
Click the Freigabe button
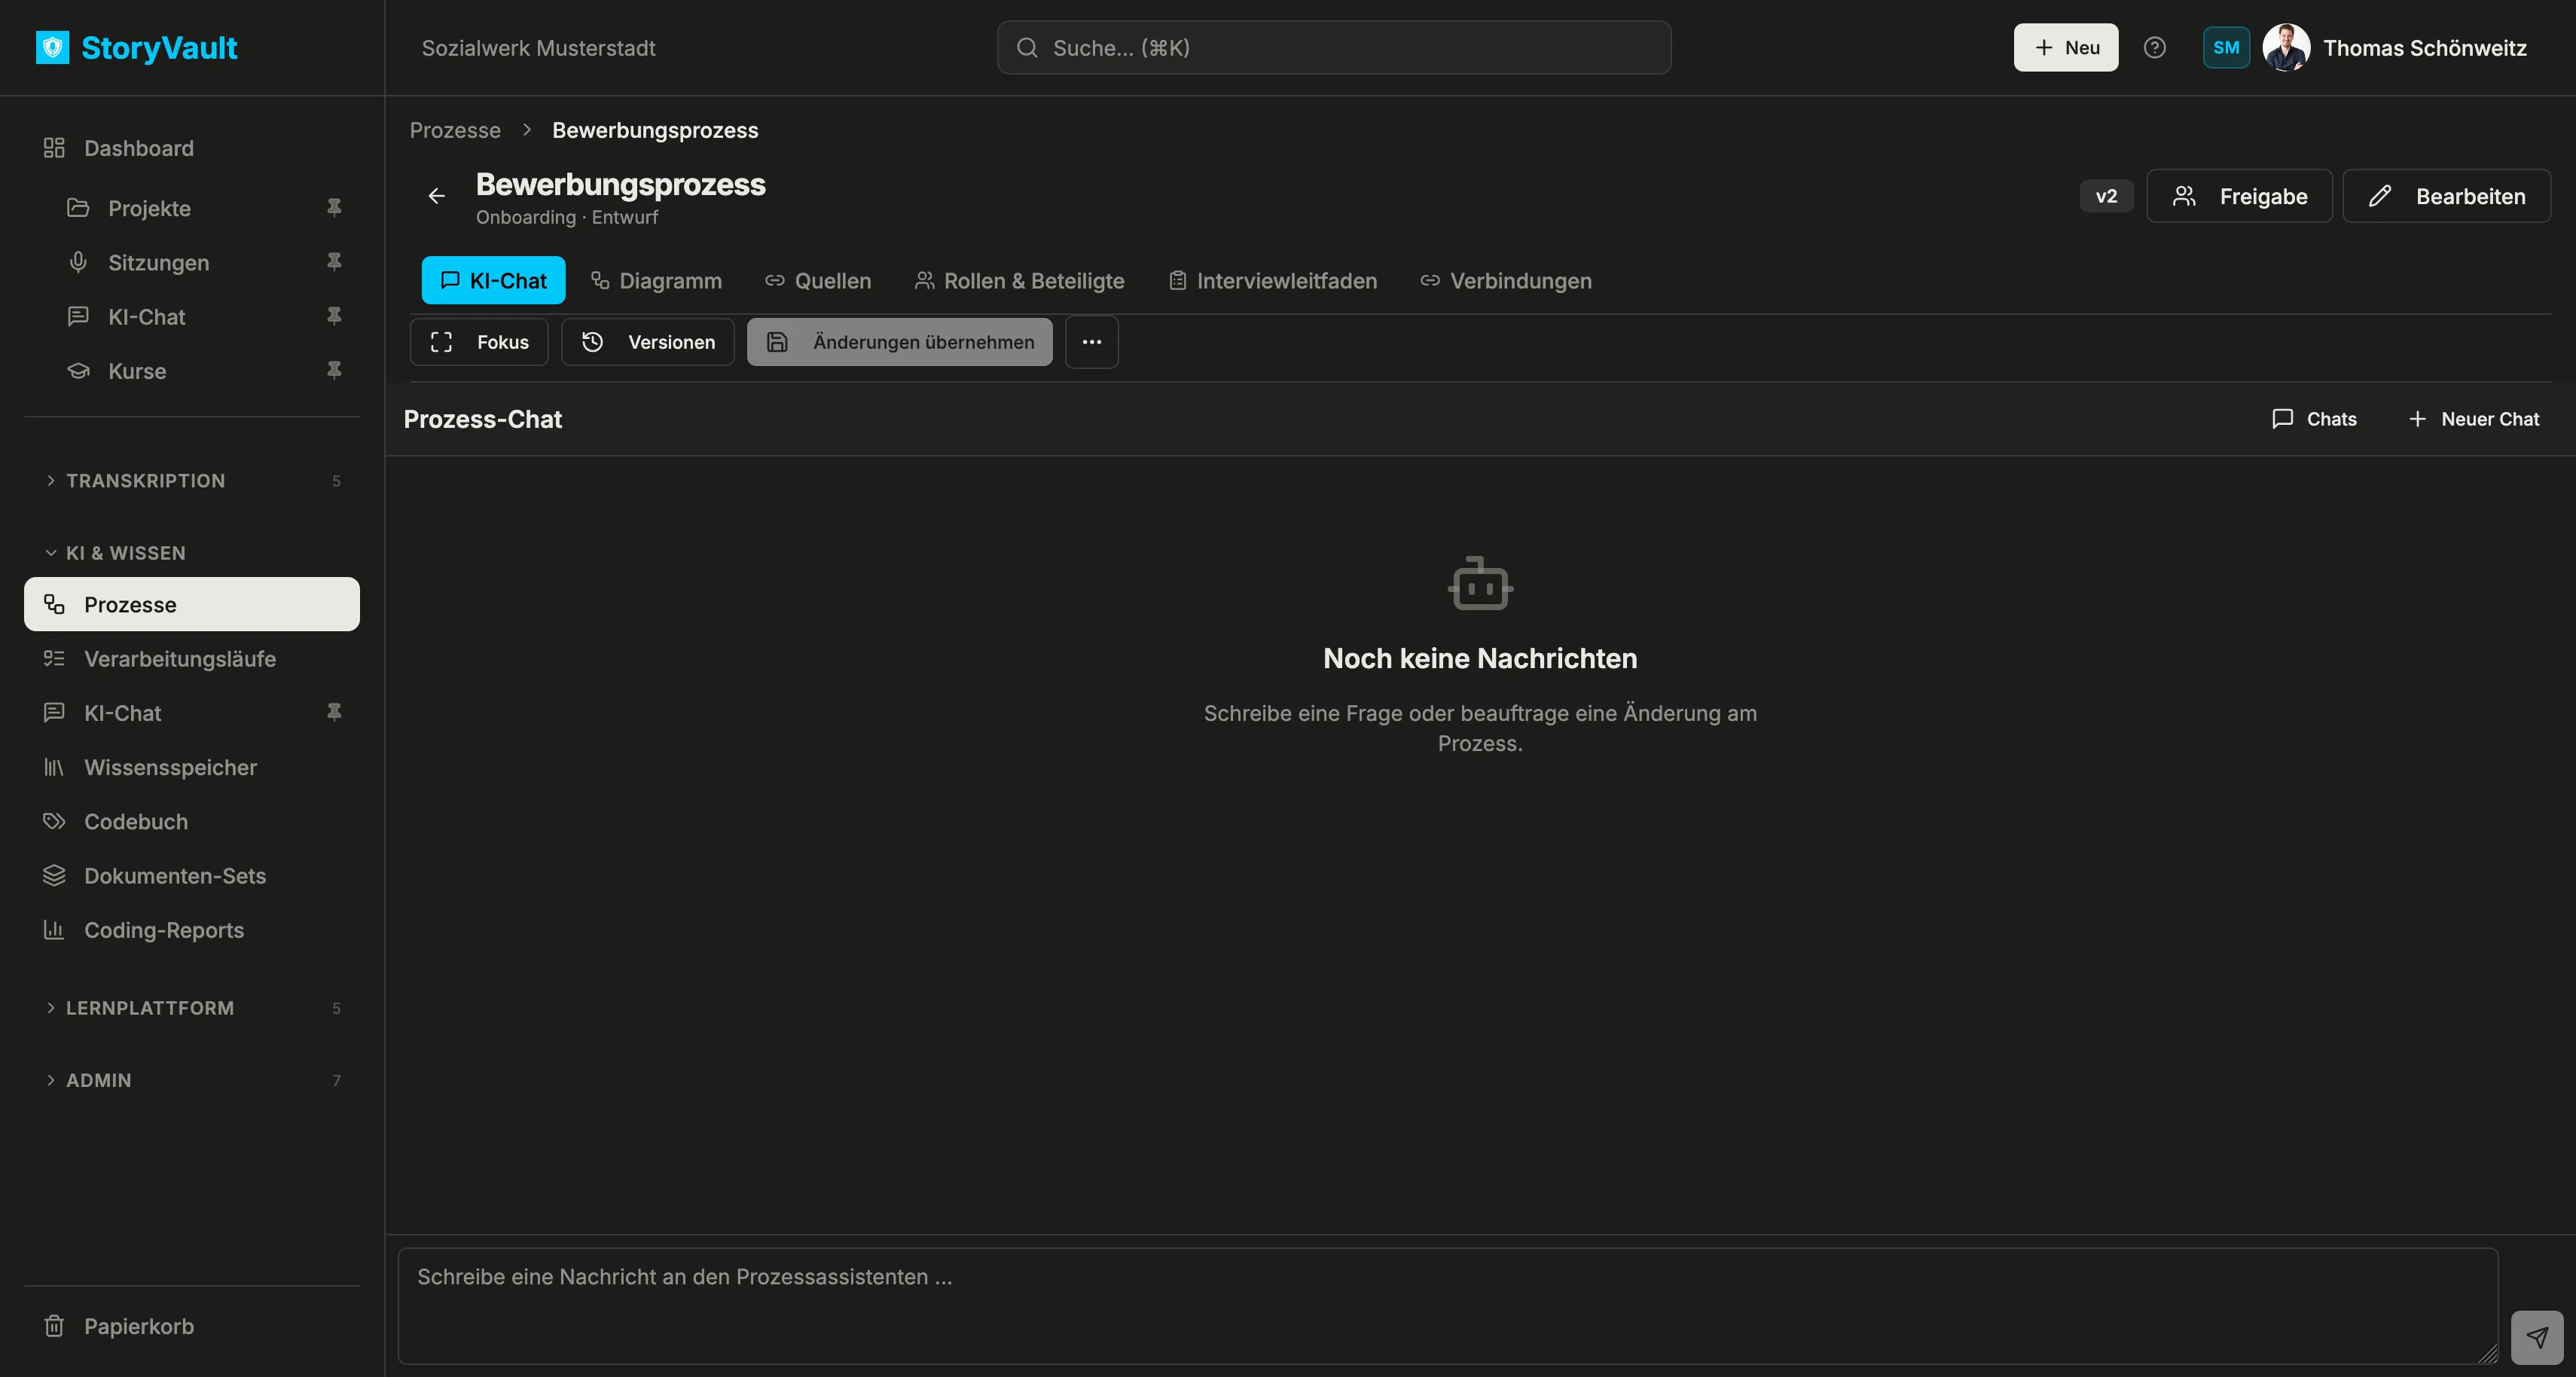[x=2240, y=196]
